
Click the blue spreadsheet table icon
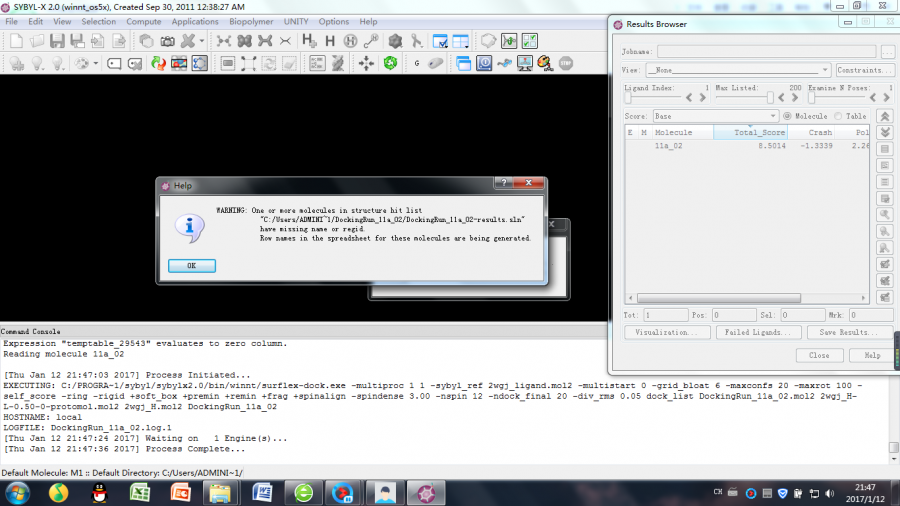tap(461, 41)
